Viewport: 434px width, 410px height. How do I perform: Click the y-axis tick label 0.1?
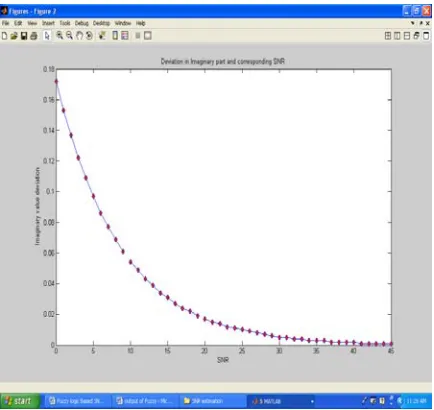(x=49, y=192)
